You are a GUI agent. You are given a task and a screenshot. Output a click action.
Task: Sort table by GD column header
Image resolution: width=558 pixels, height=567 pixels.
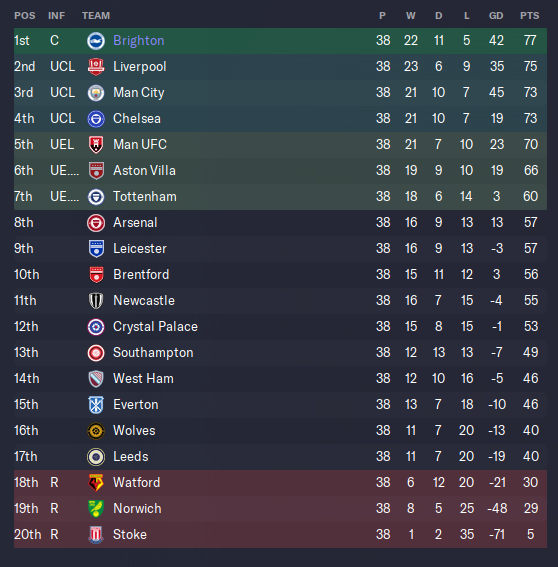point(496,16)
